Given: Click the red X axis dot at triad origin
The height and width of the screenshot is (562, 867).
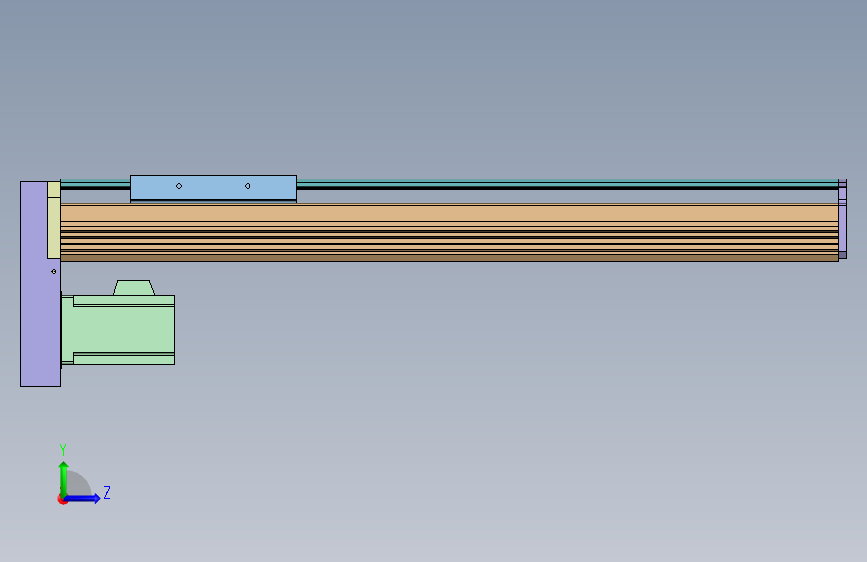Looking at the screenshot, I should 62,500.
